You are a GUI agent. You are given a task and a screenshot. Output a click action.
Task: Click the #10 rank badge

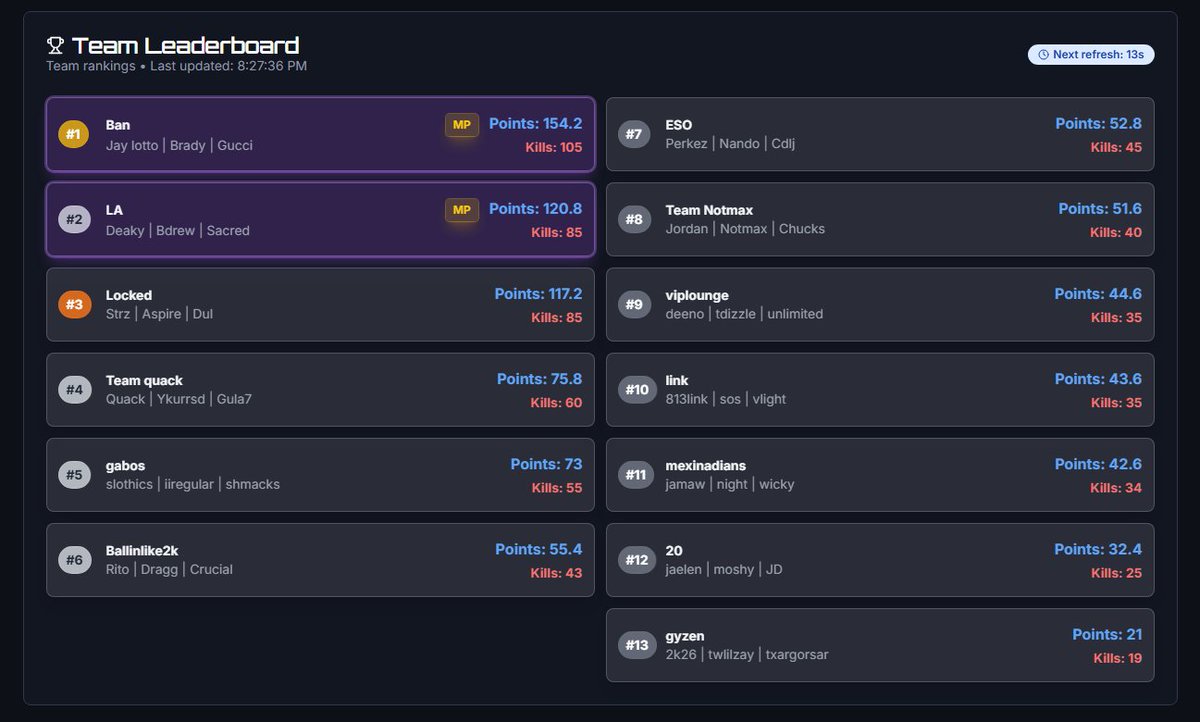click(637, 389)
